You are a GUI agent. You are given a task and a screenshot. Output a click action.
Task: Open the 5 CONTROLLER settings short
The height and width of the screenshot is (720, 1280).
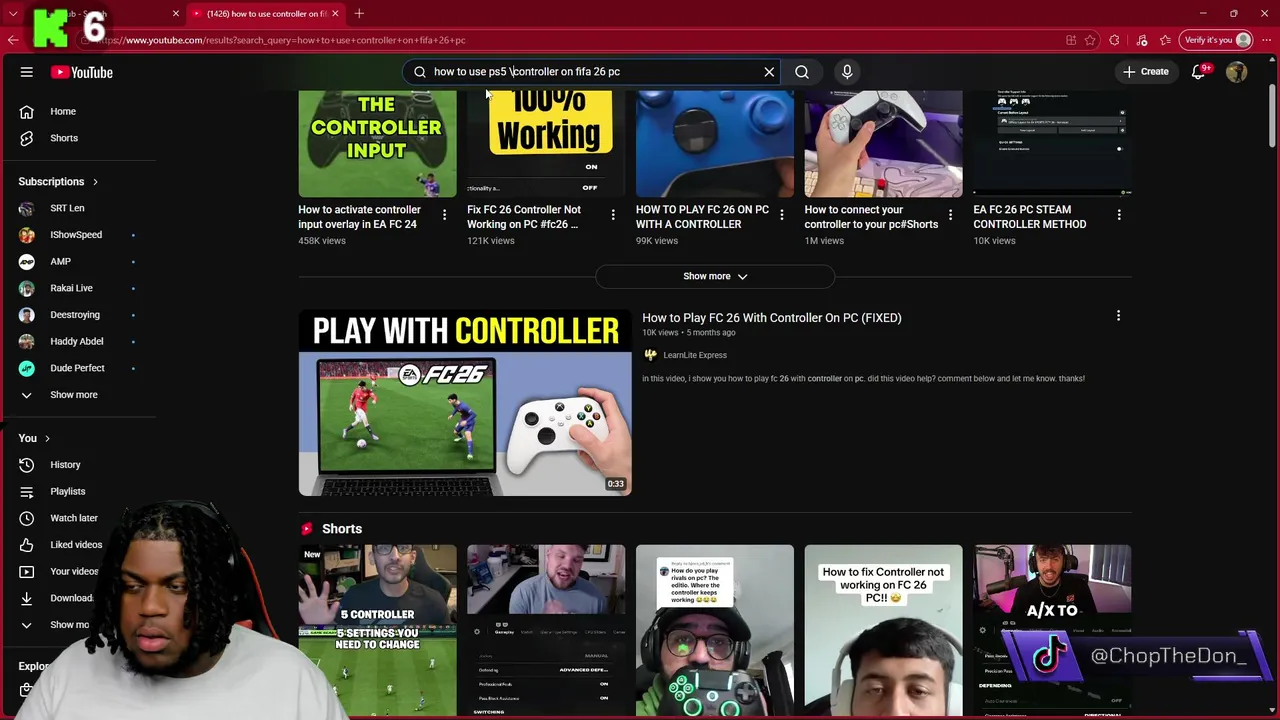[x=377, y=630]
